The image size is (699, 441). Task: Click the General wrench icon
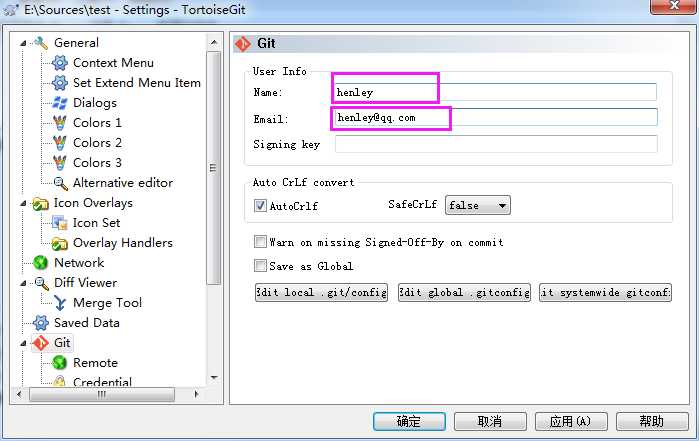pyautogui.click(x=41, y=43)
